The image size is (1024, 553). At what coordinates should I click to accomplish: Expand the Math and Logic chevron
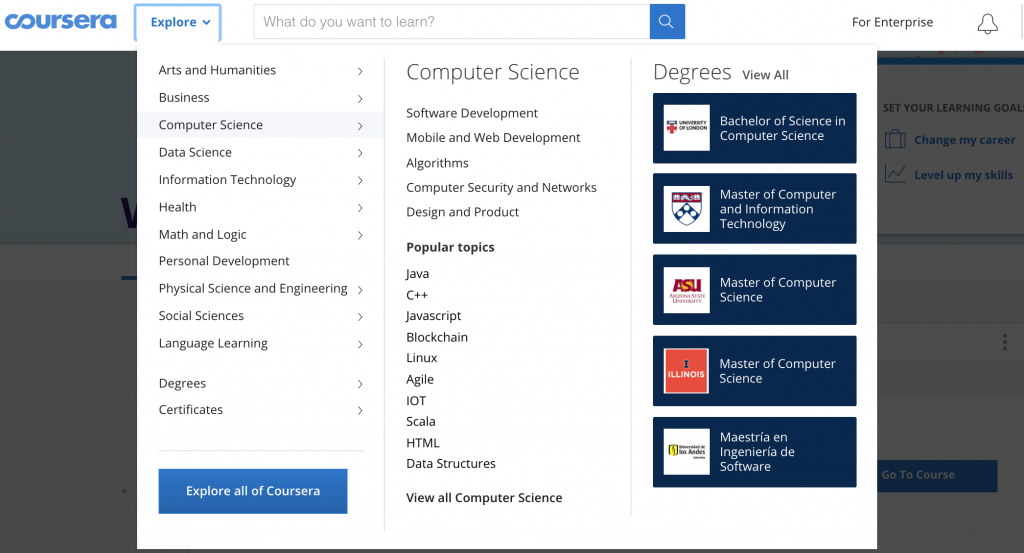(x=360, y=235)
